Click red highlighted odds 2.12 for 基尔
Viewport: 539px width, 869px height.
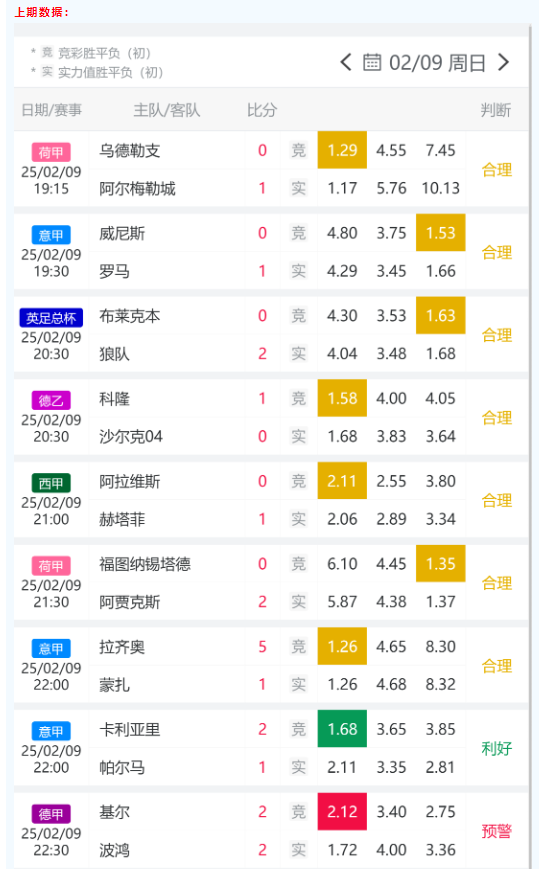(342, 811)
